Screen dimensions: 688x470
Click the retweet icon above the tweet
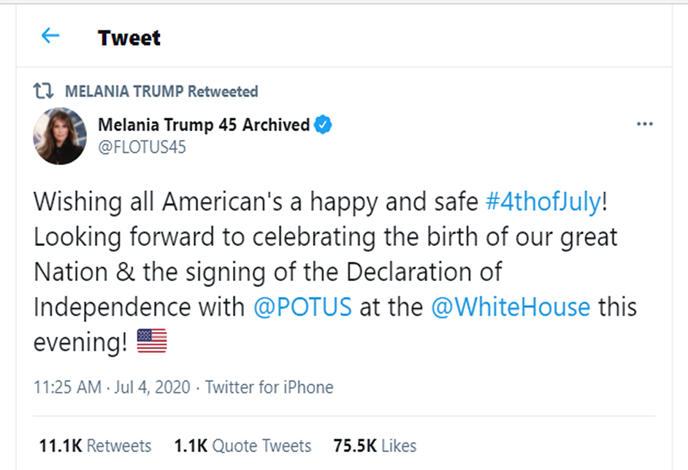tap(43, 91)
